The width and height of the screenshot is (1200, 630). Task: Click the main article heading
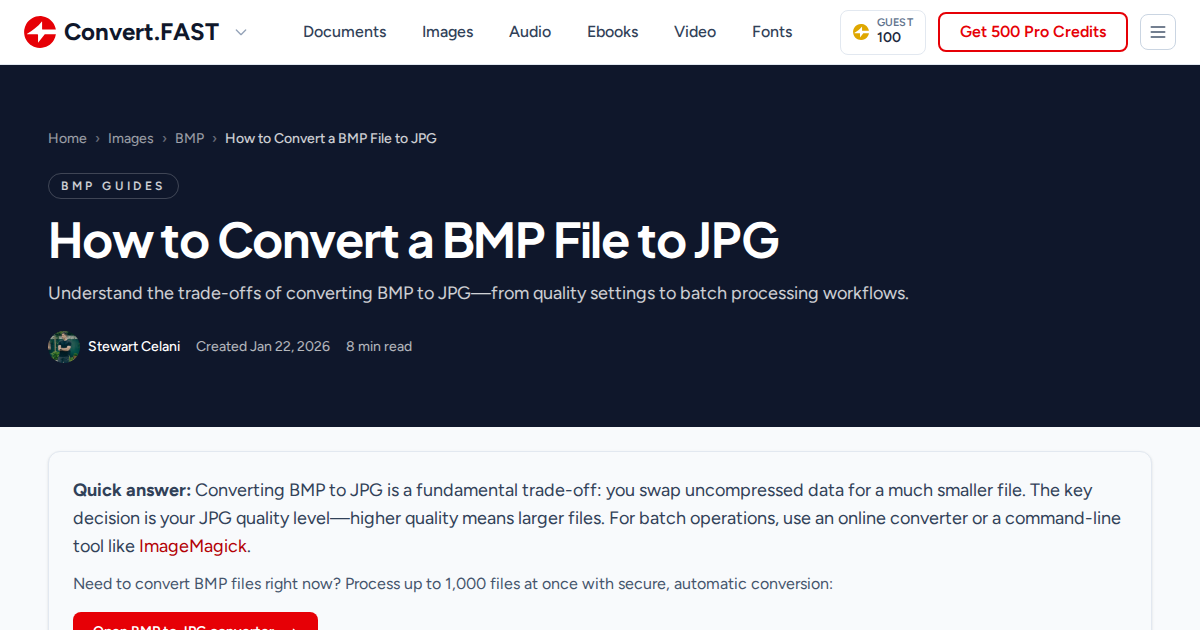pyautogui.click(x=413, y=240)
